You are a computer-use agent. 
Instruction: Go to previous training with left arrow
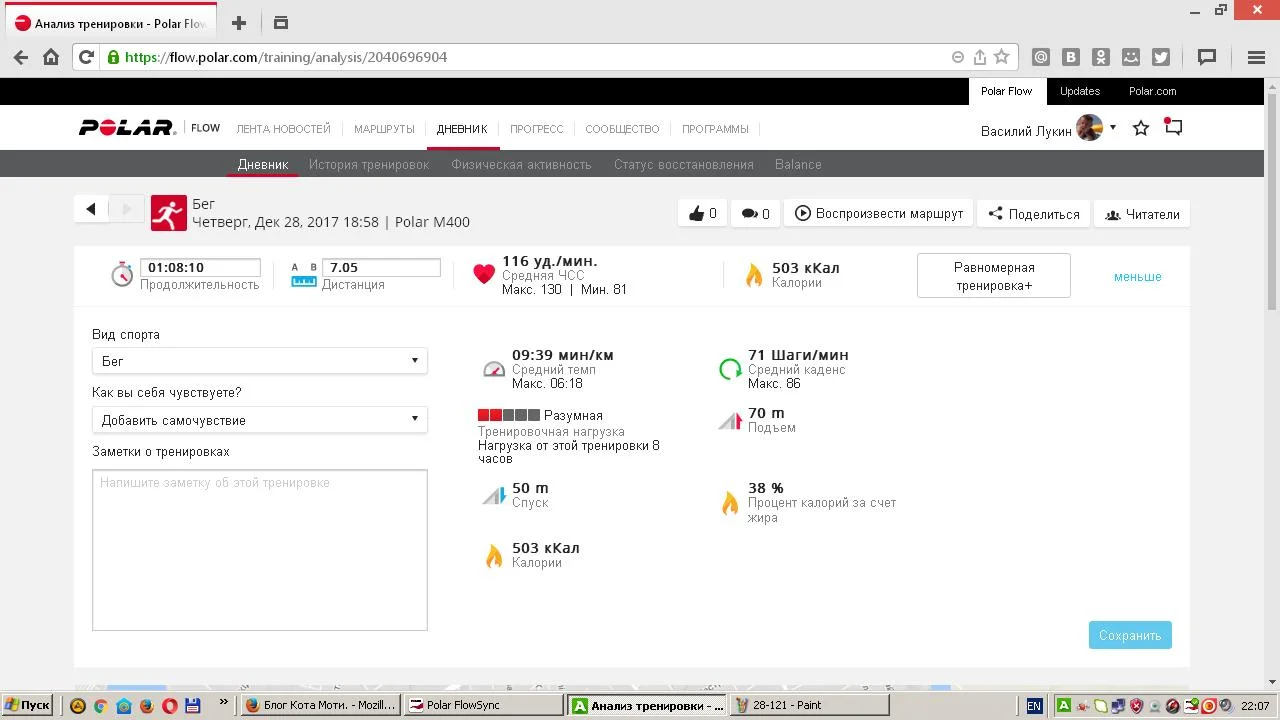tap(91, 209)
